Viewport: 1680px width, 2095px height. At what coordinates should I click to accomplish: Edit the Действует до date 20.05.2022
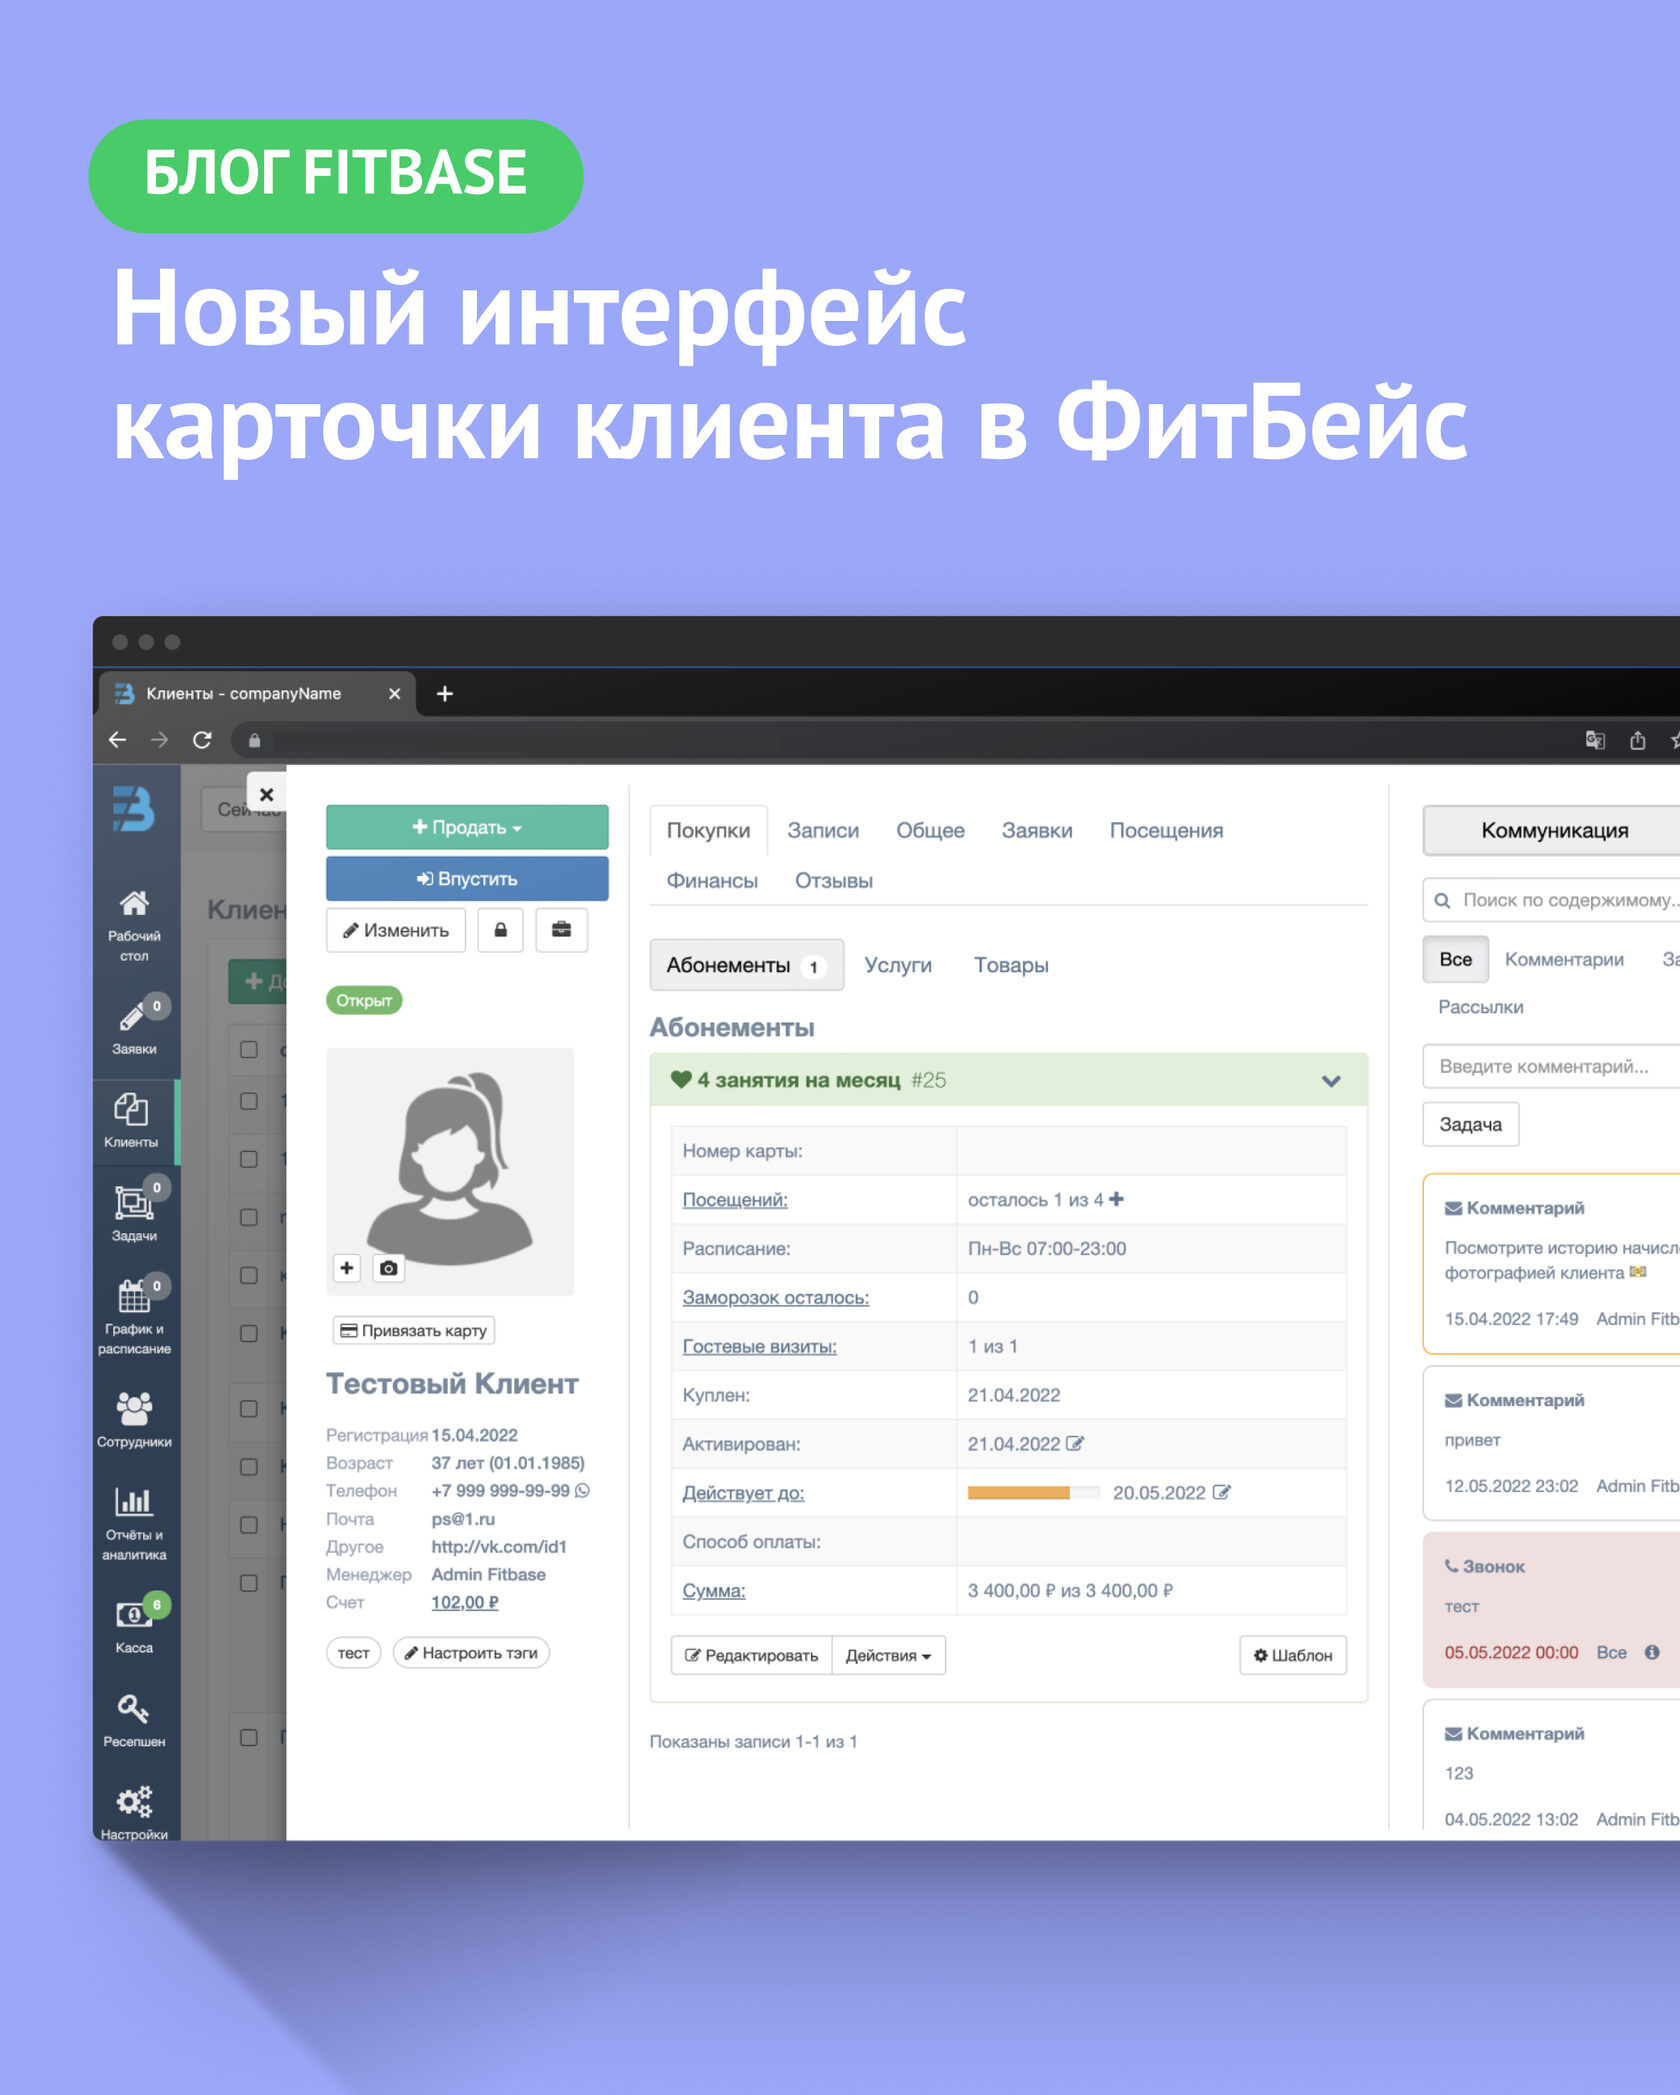tap(1222, 1493)
